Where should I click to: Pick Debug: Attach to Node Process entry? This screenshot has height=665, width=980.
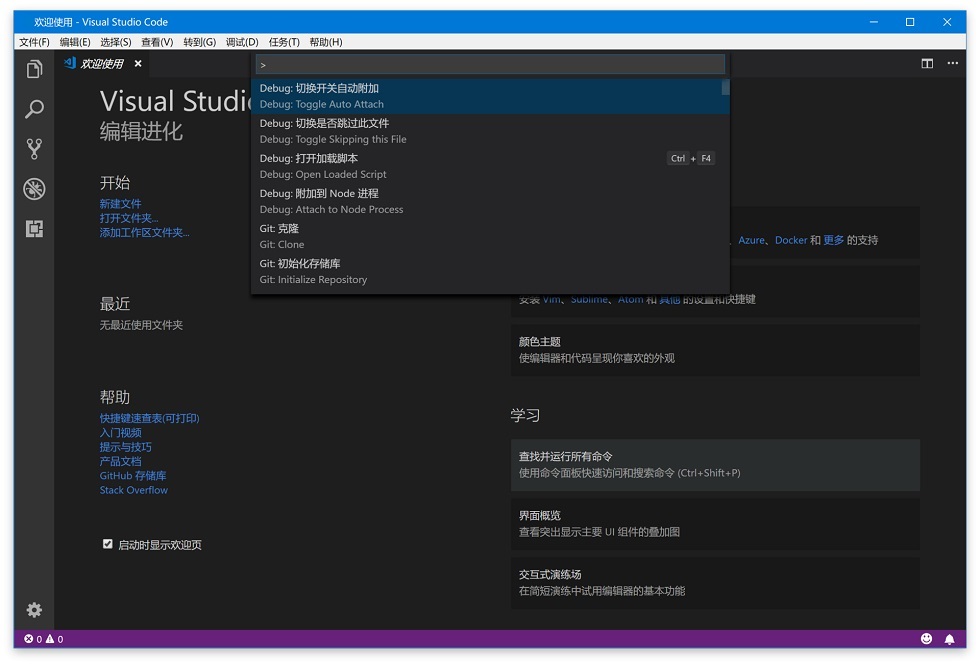pyautogui.click(x=490, y=201)
